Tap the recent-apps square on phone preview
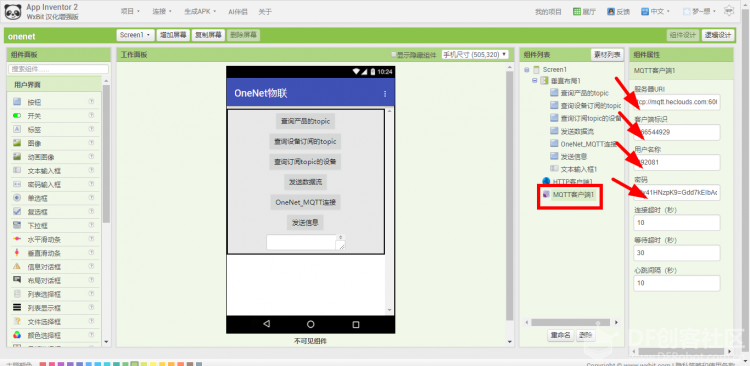The image size is (750, 366). 356,324
